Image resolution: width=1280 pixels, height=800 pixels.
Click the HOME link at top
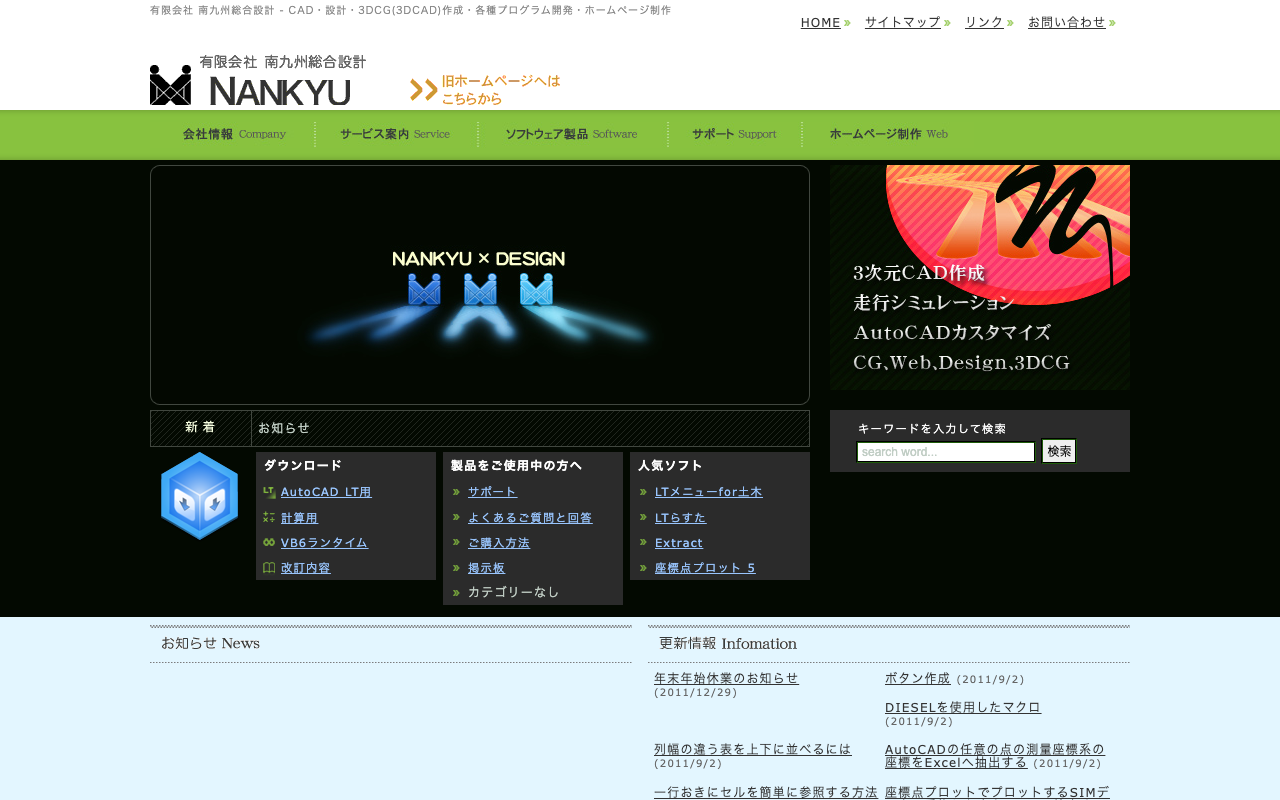pyautogui.click(x=821, y=22)
